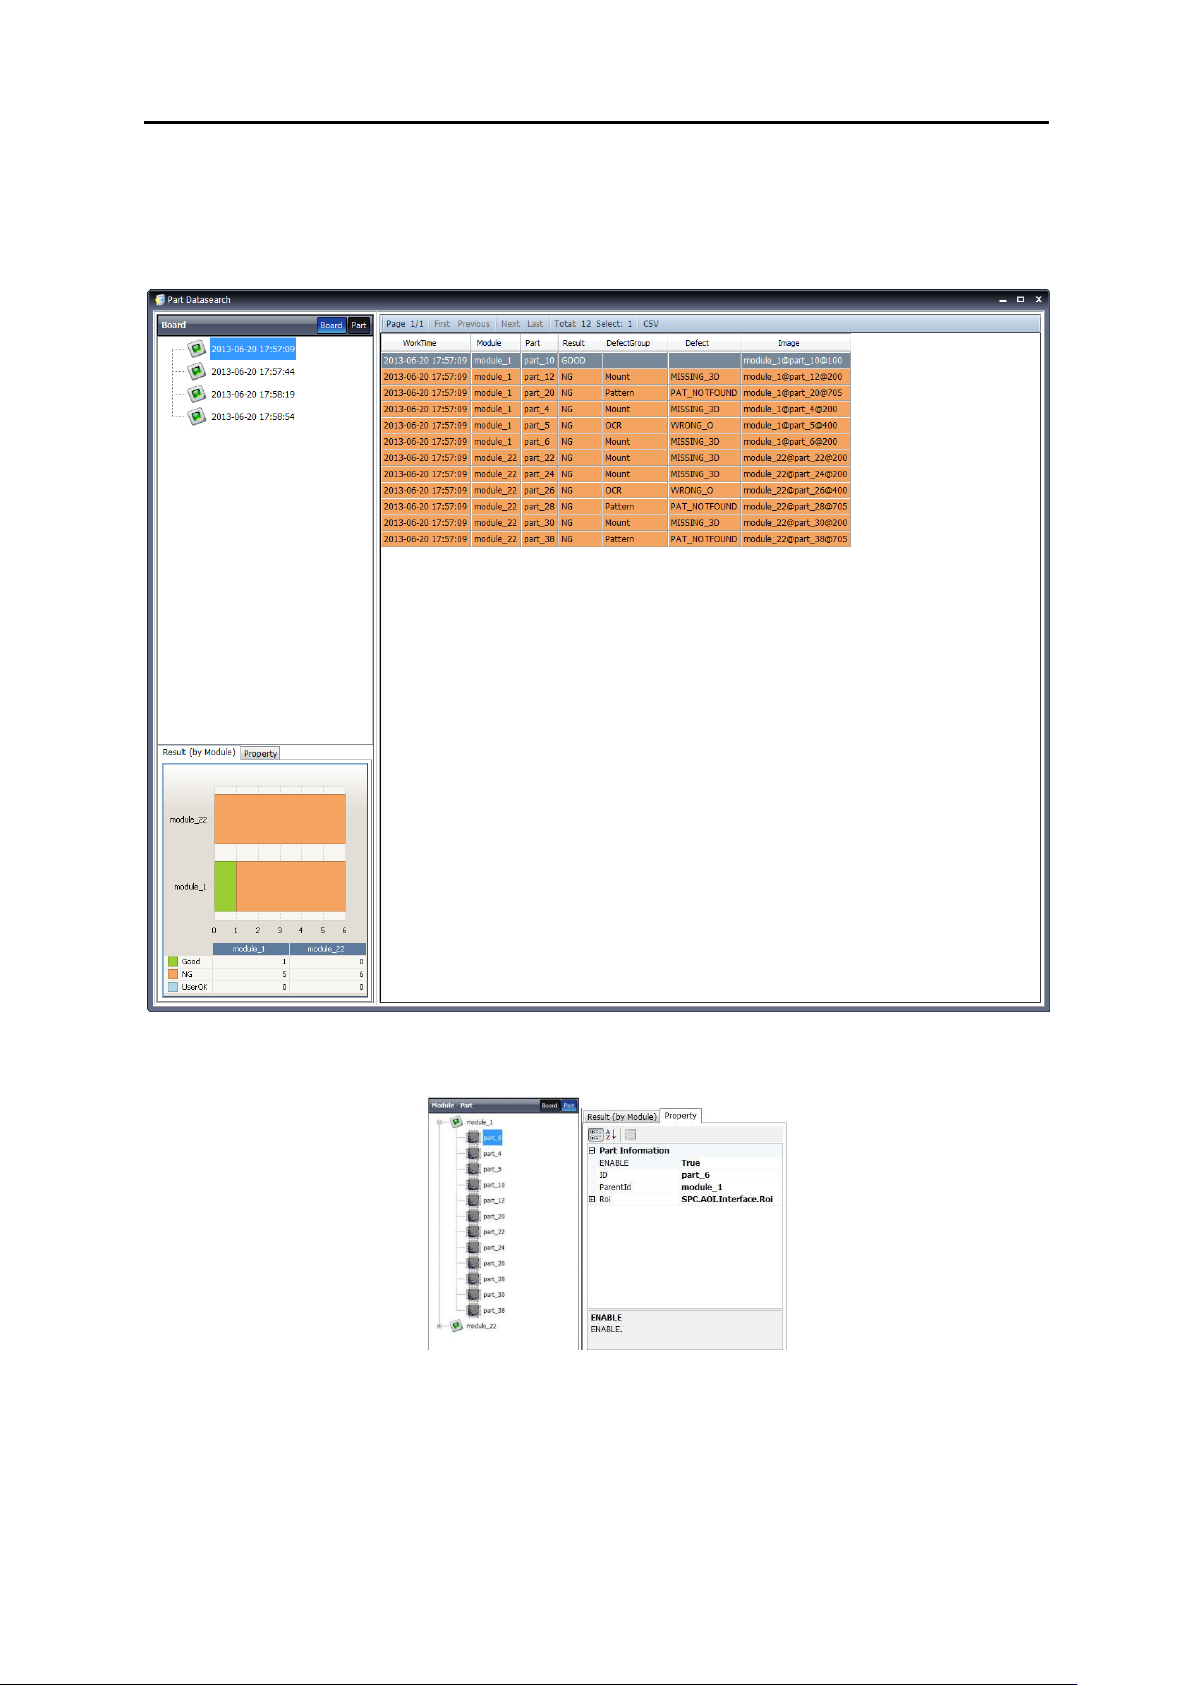The width and height of the screenshot is (1192, 1685).
Task: Click the orange module_22 bar in chart
Action: tap(280, 819)
